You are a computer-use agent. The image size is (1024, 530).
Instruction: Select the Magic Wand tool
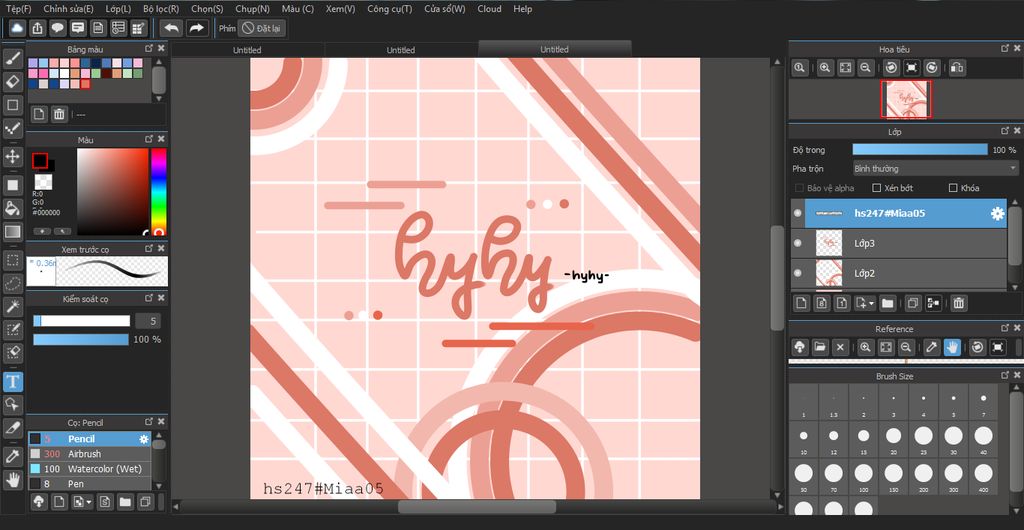(x=13, y=306)
